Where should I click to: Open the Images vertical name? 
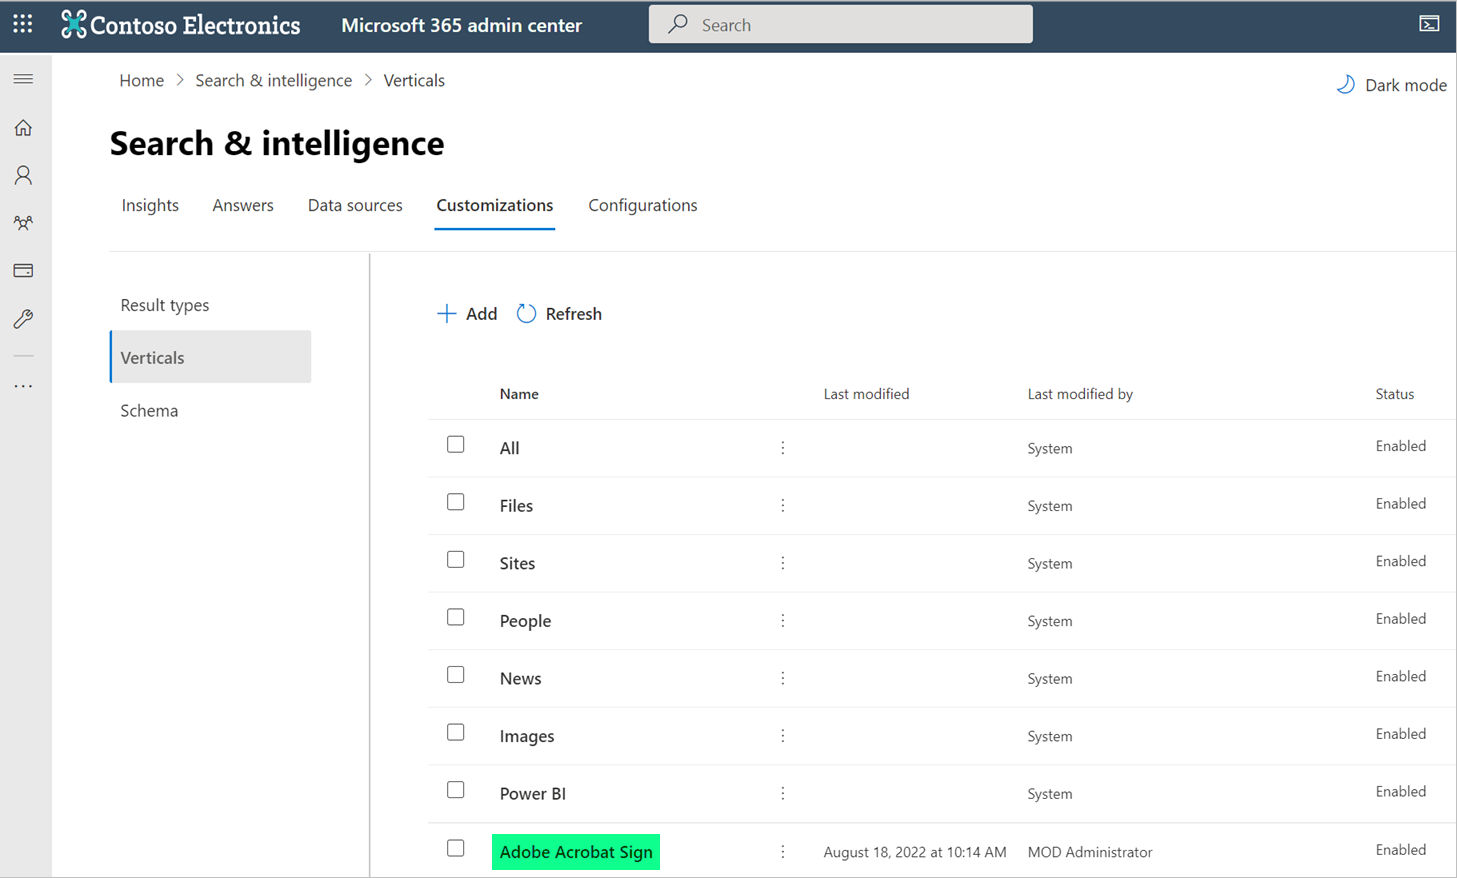tap(527, 736)
